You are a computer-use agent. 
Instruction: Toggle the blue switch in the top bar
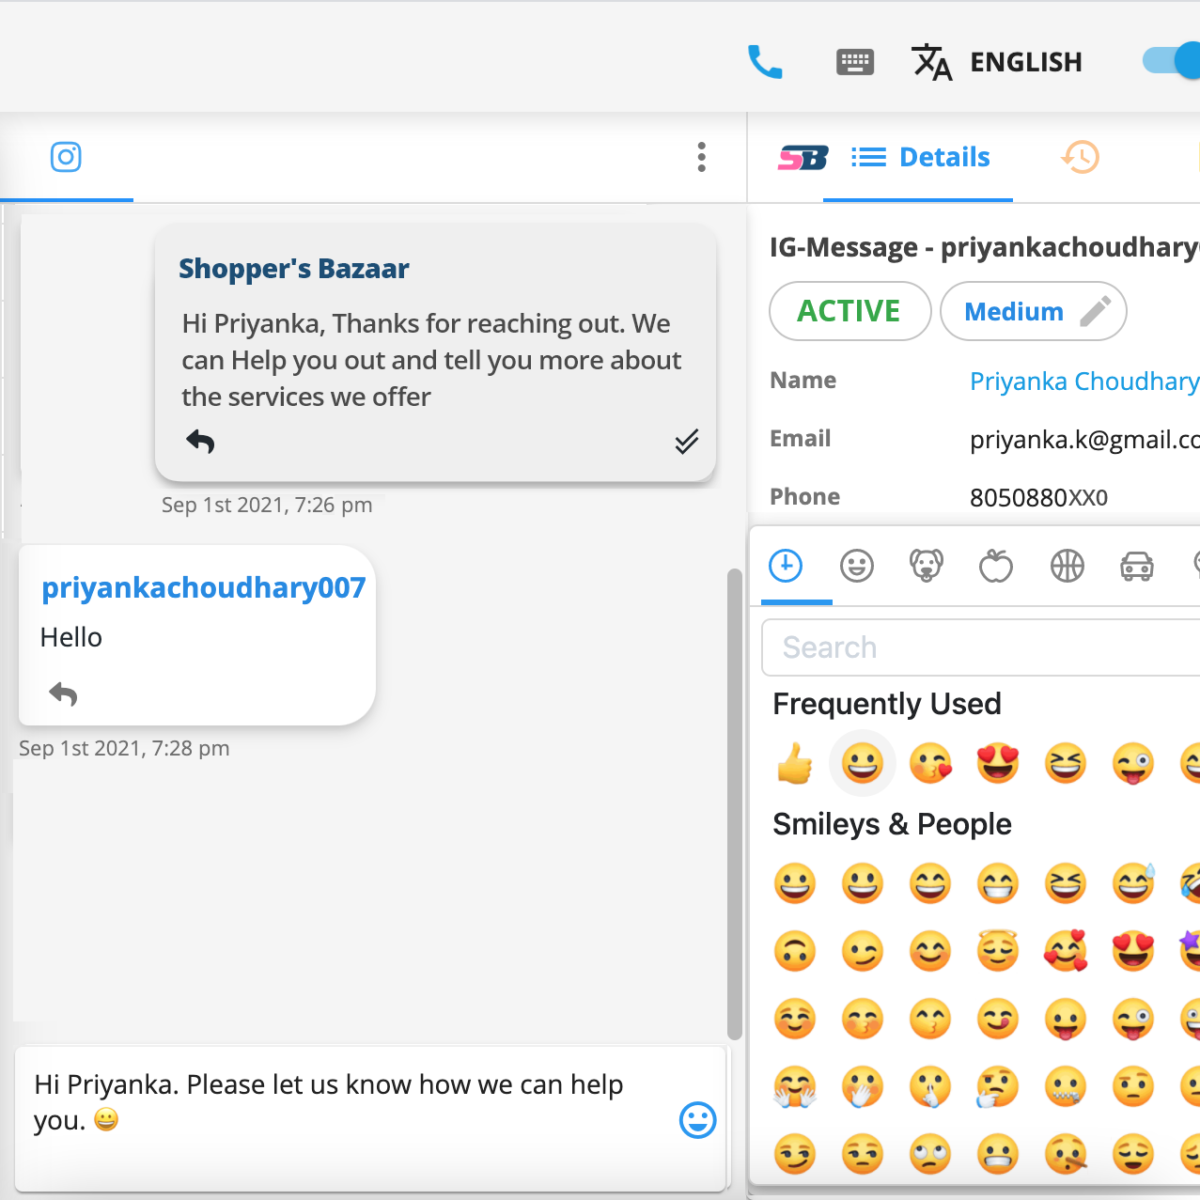point(1173,61)
